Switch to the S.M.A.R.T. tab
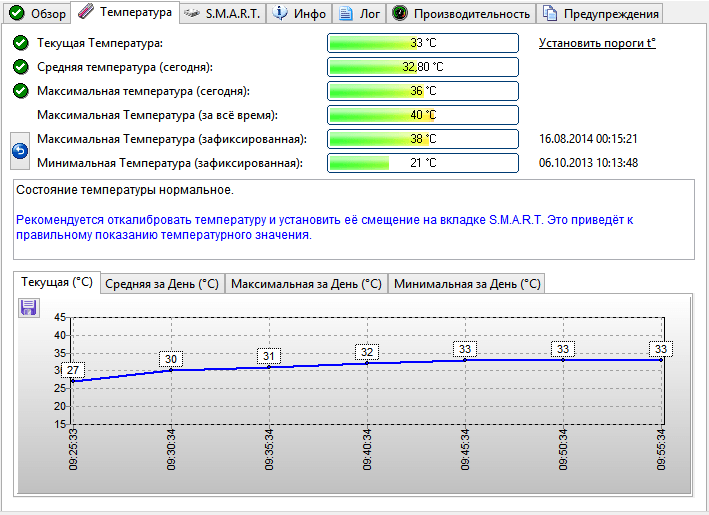This screenshot has height=515, width=709. [223, 14]
